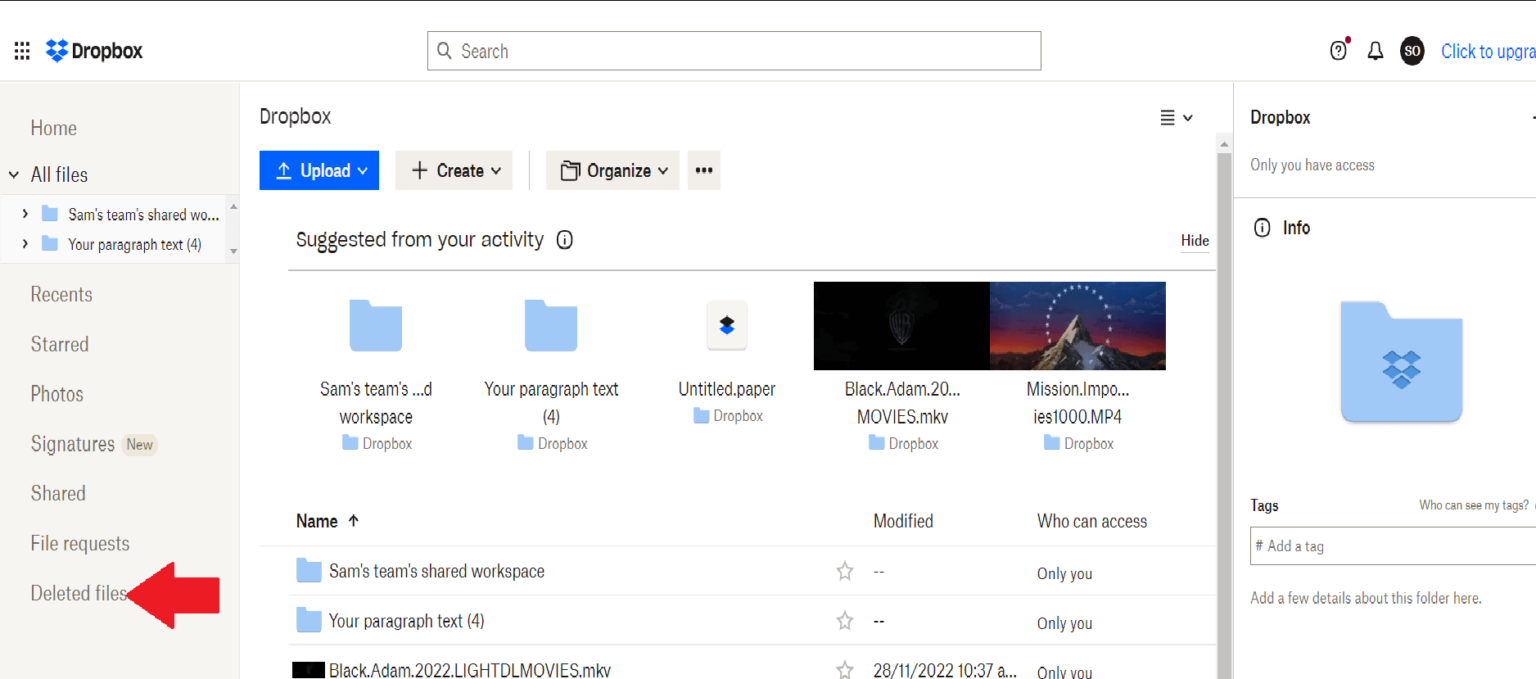Open the help question mark icon
Screen dimensions: 1536x679
click(x=1339, y=49)
